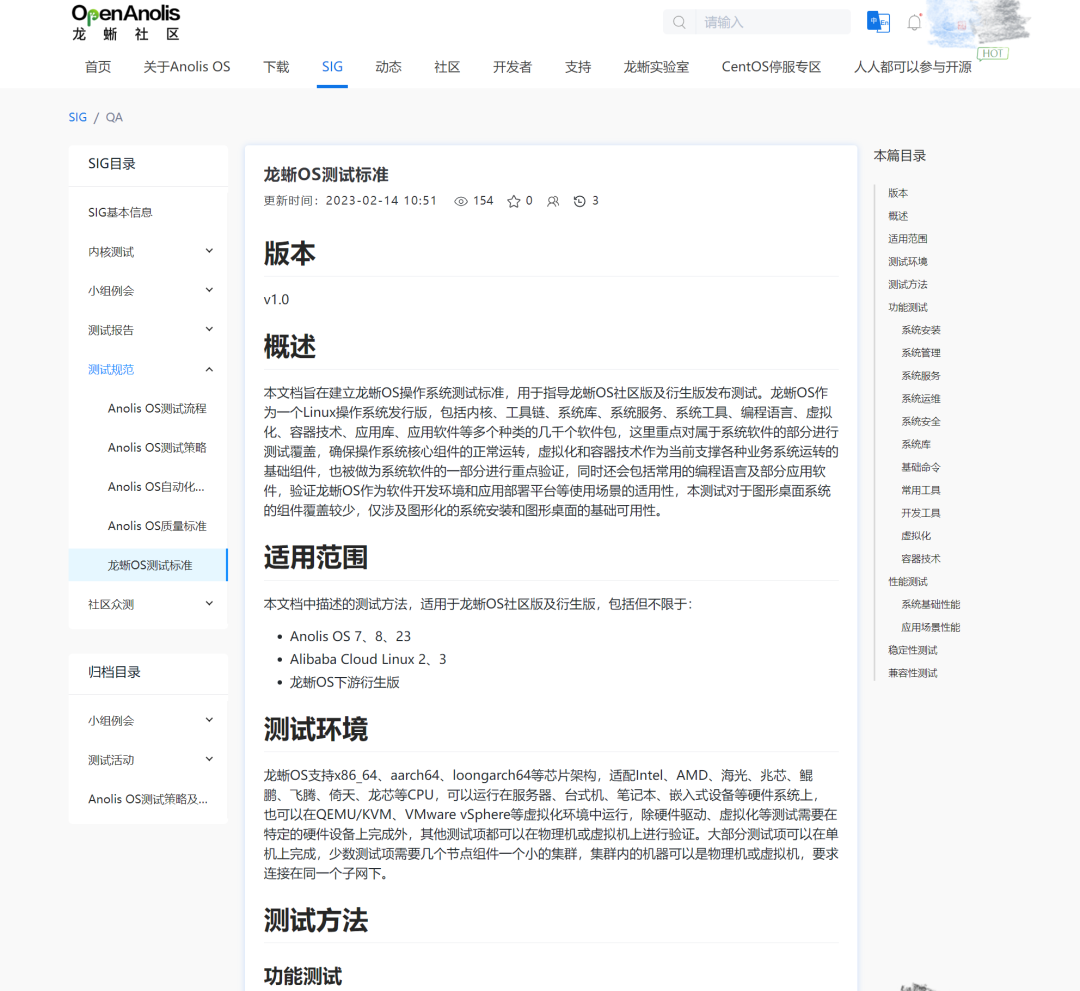This screenshot has width=1080, height=991.
Task: Open the 支持 nav item
Action: (x=578, y=67)
